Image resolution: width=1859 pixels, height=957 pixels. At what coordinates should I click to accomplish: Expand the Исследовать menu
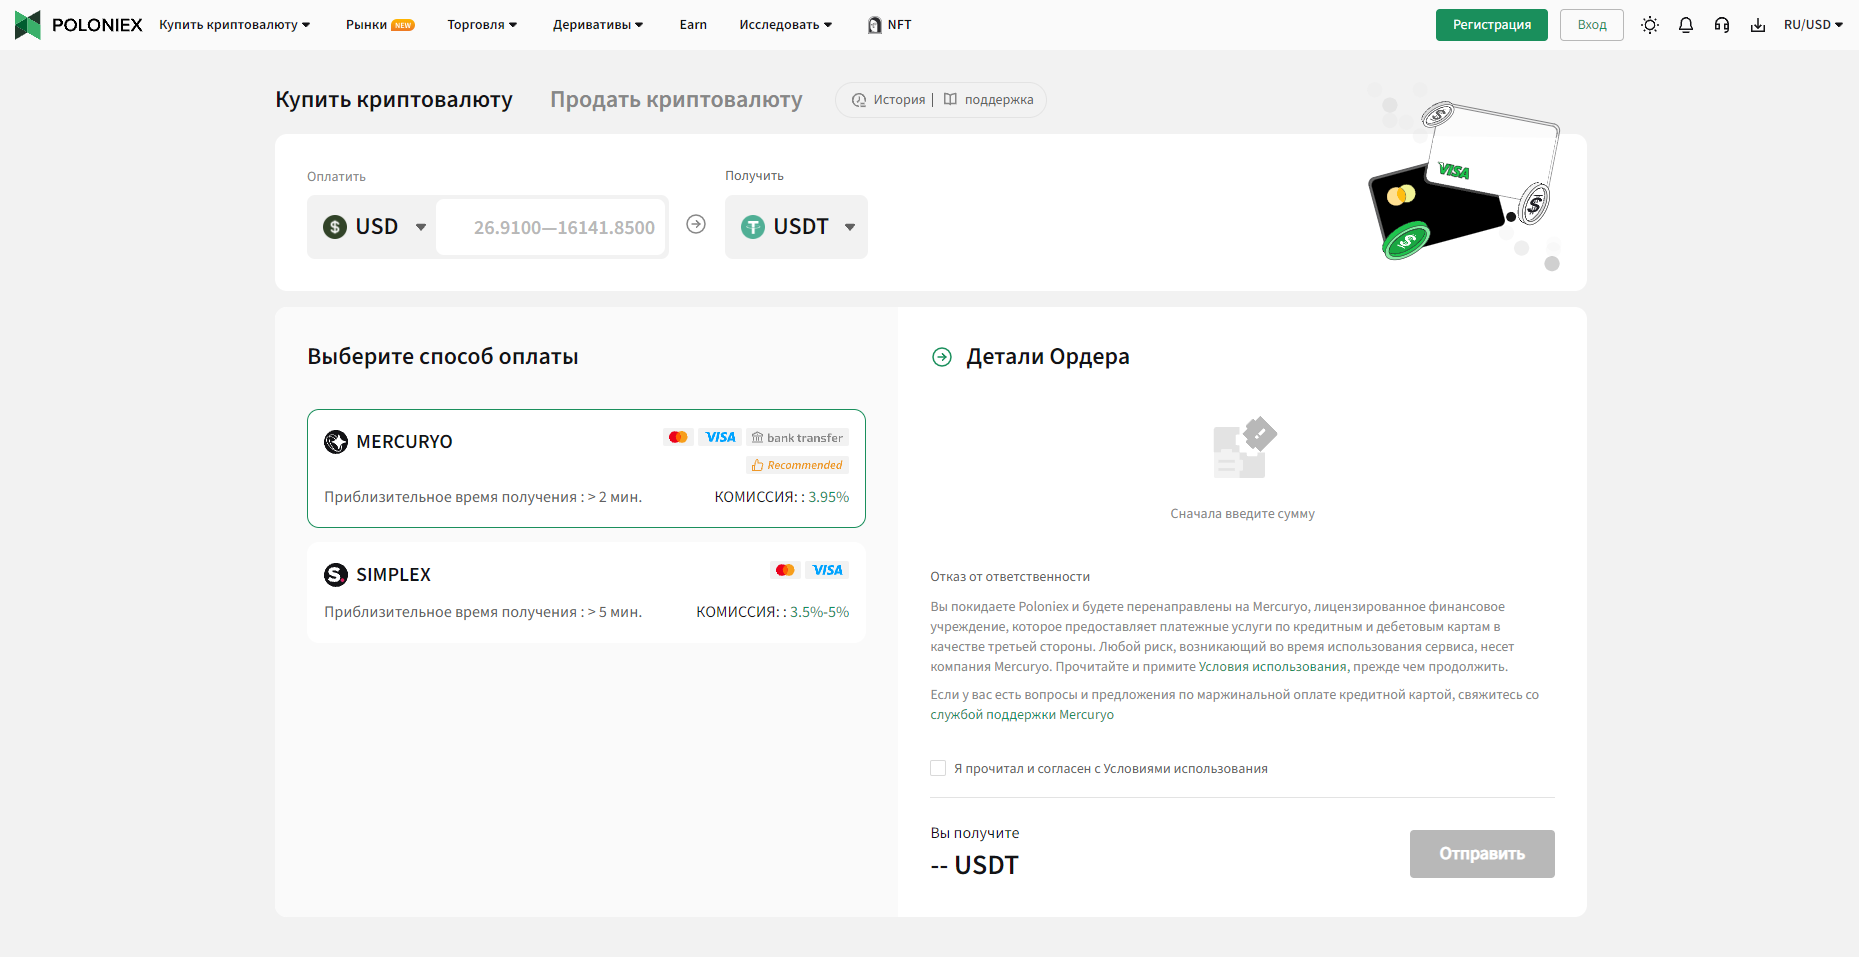coord(786,25)
